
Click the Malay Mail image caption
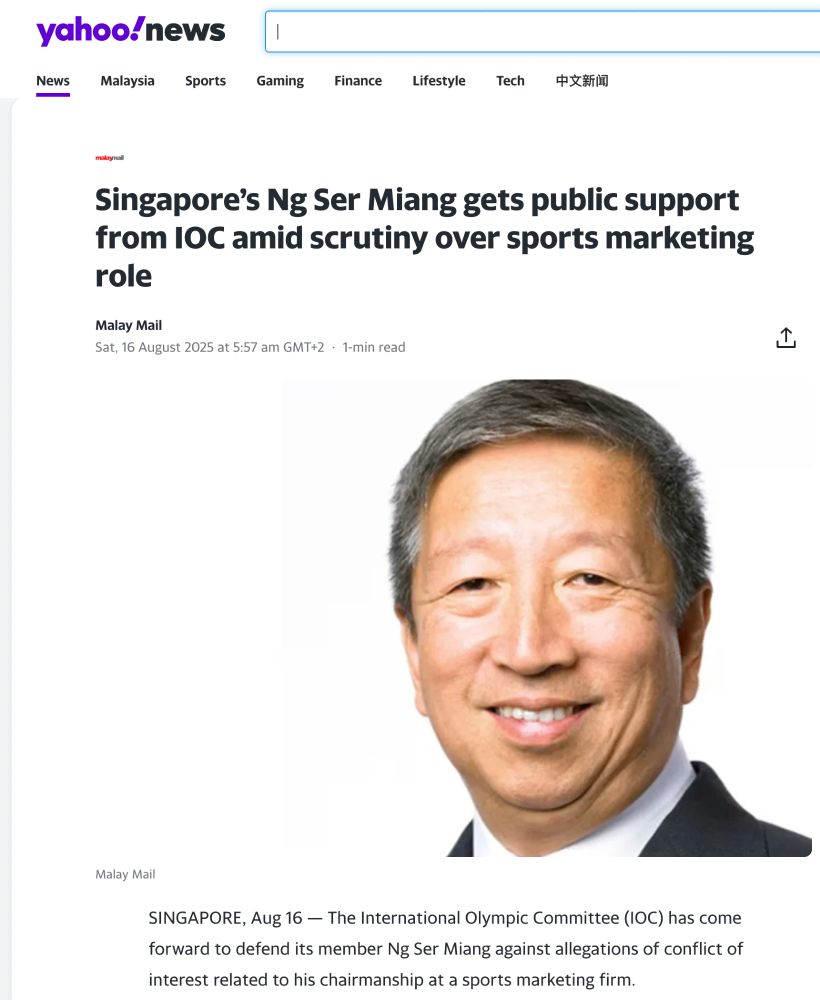click(125, 874)
